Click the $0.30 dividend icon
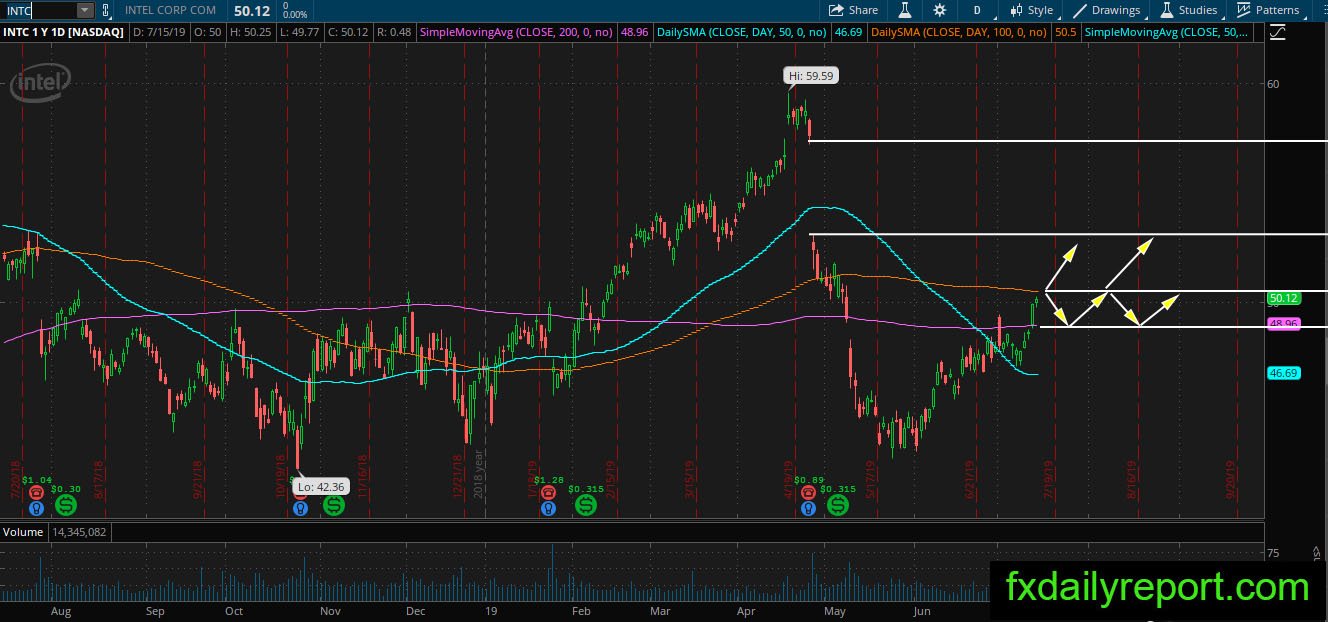 pos(68,507)
